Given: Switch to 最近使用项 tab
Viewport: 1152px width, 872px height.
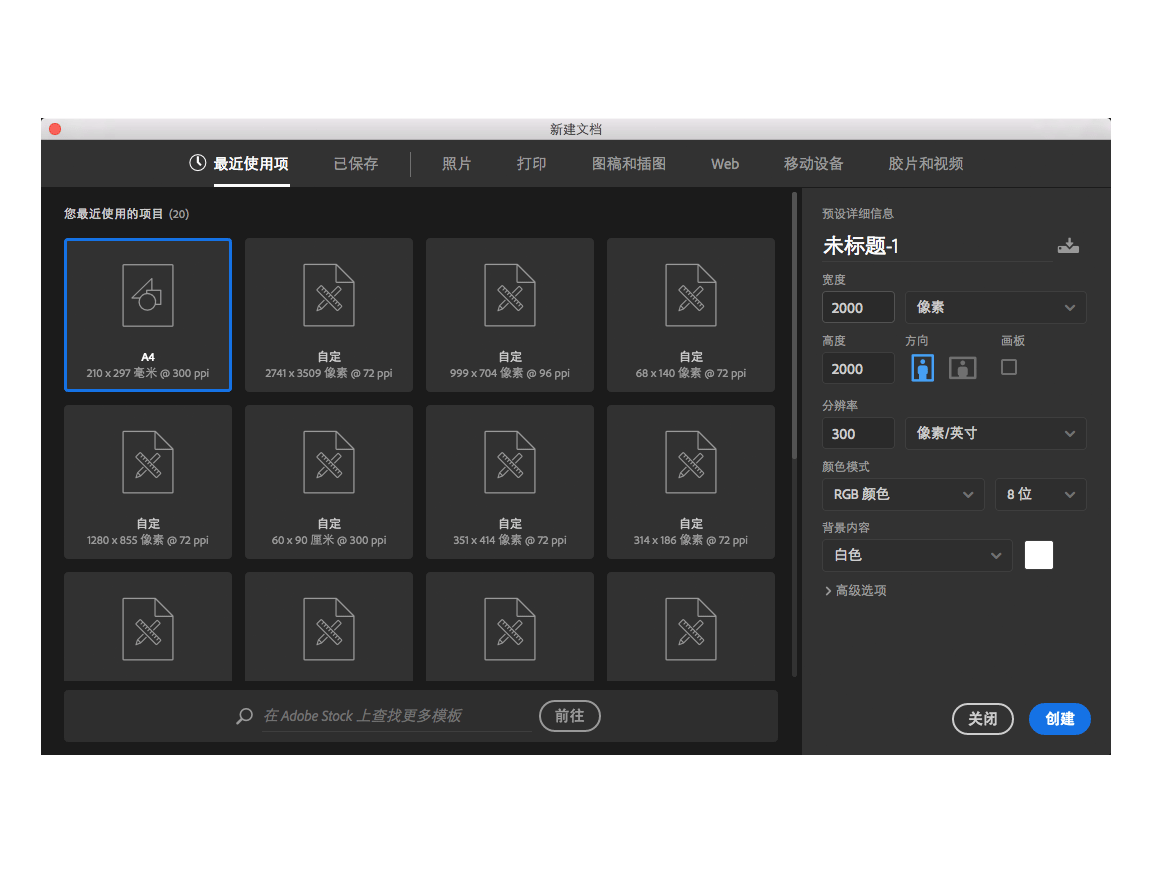Looking at the screenshot, I should click(x=239, y=164).
